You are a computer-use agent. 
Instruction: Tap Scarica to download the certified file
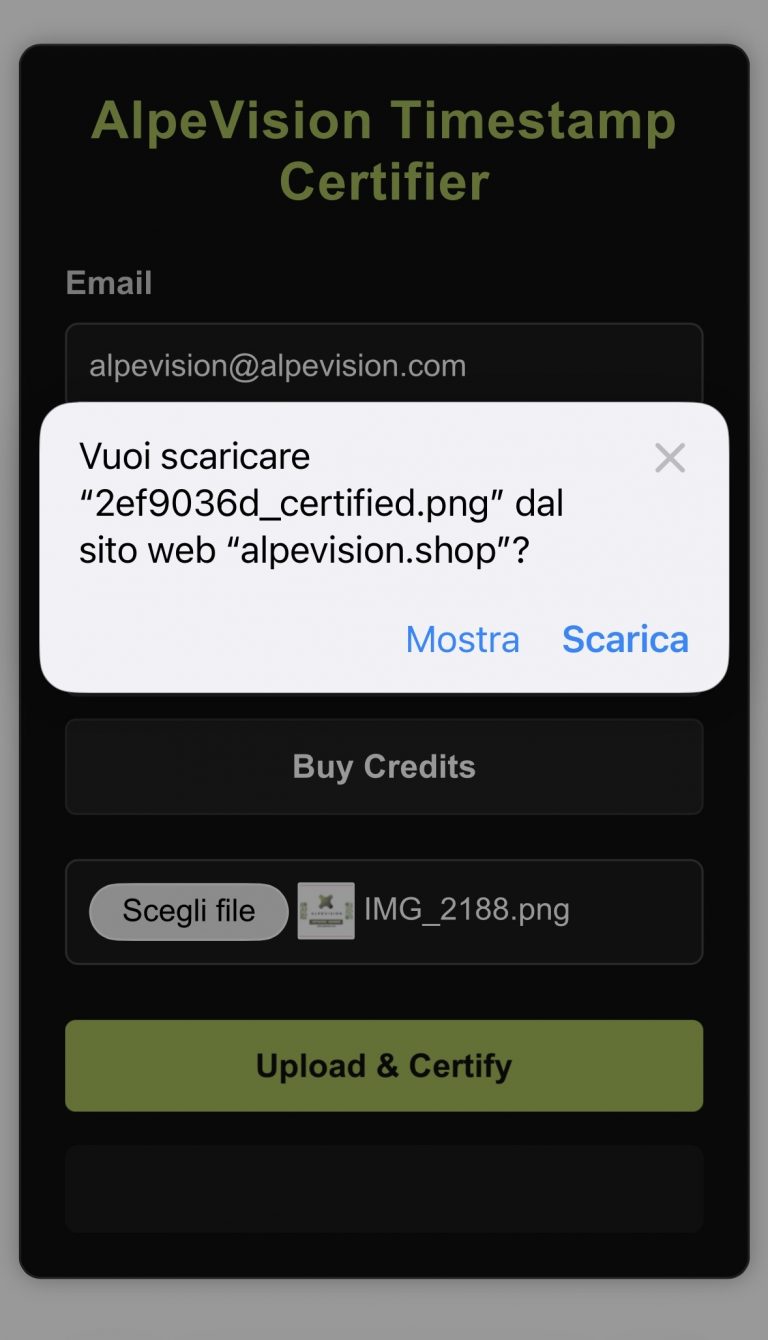625,639
